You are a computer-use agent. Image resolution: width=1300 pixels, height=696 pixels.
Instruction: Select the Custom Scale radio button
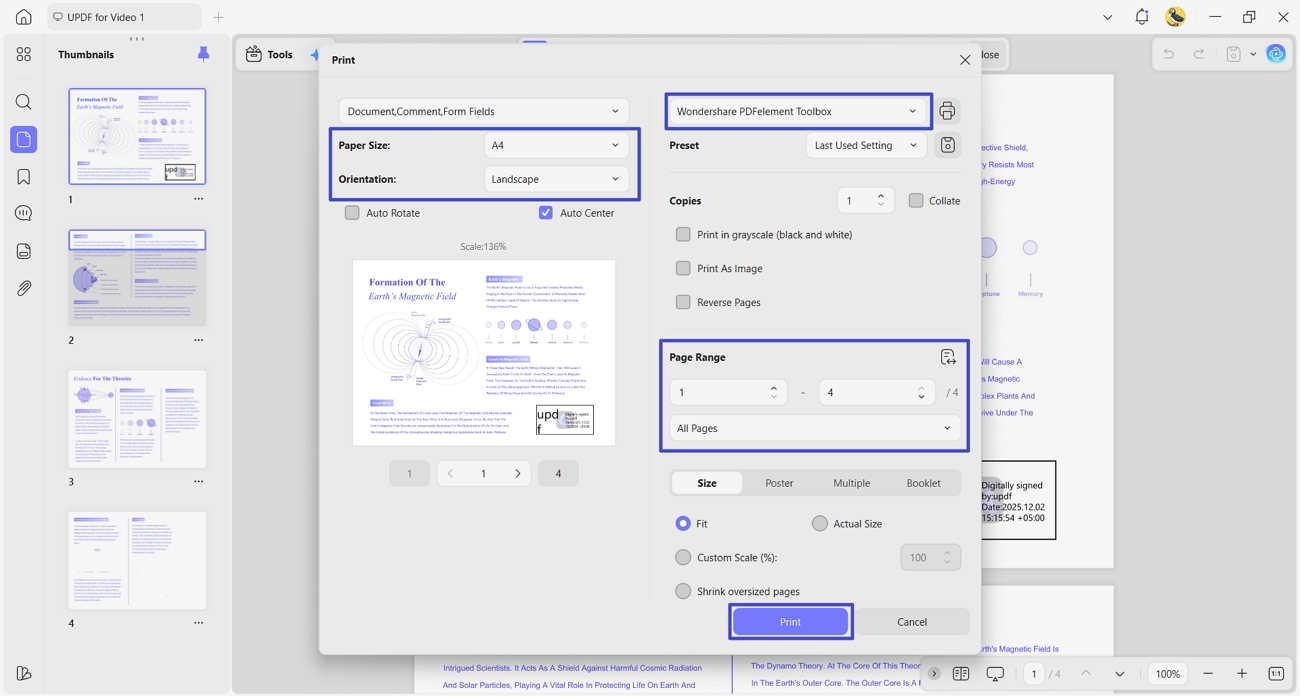click(683, 557)
